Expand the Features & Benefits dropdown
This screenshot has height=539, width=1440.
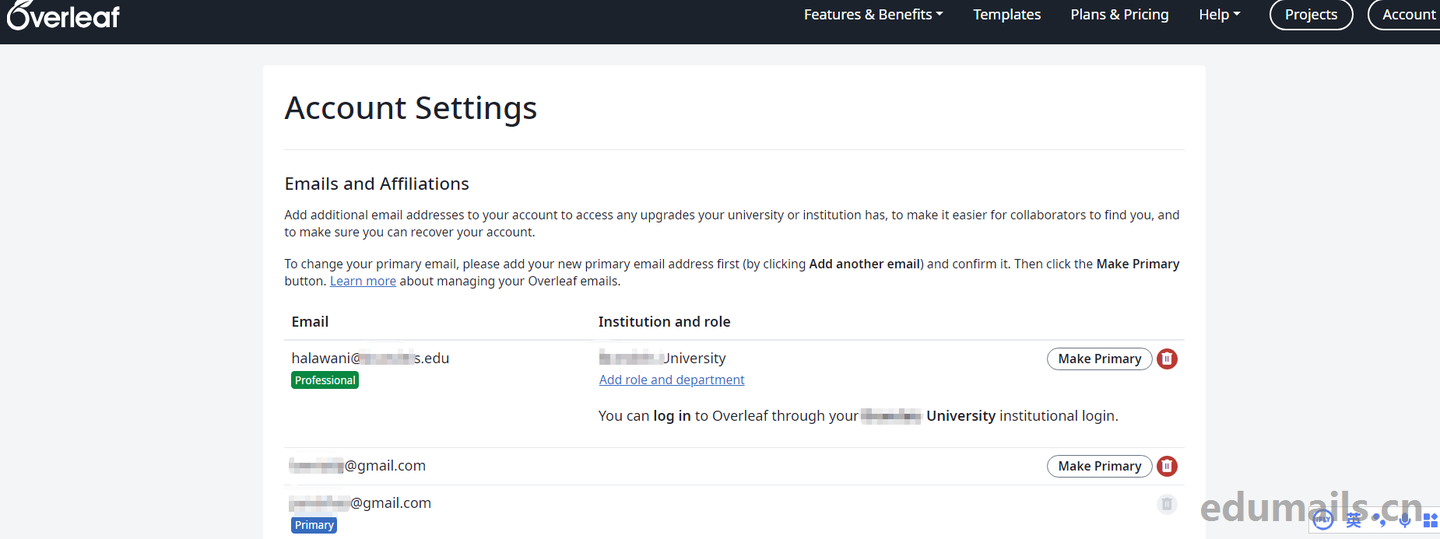[x=873, y=15]
